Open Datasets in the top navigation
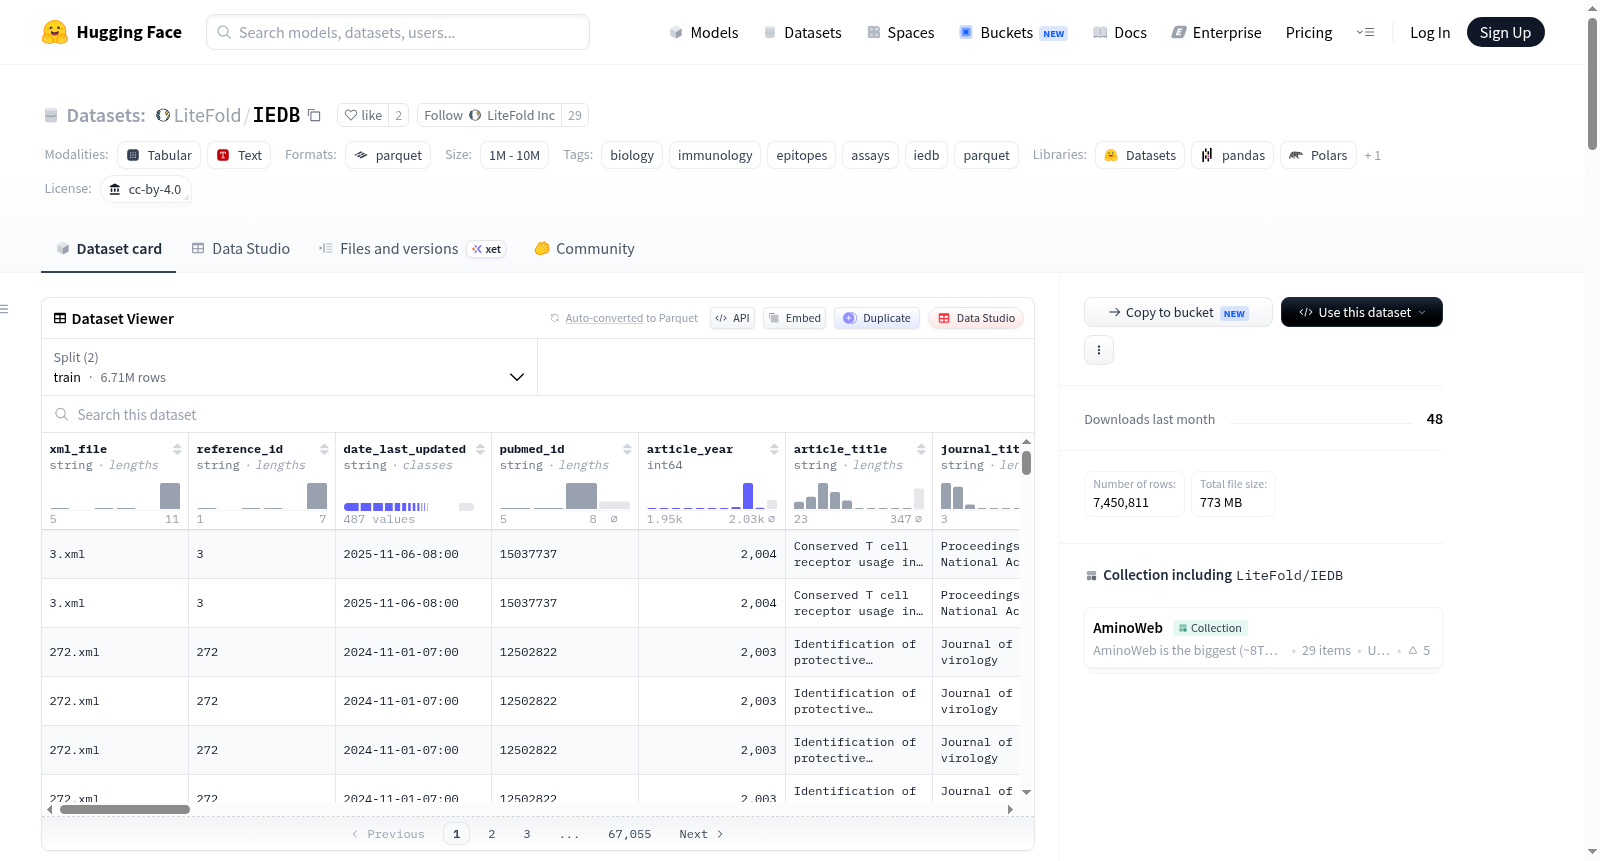Image resolution: width=1600 pixels, height=861 pixels. (x=802, y=32)
